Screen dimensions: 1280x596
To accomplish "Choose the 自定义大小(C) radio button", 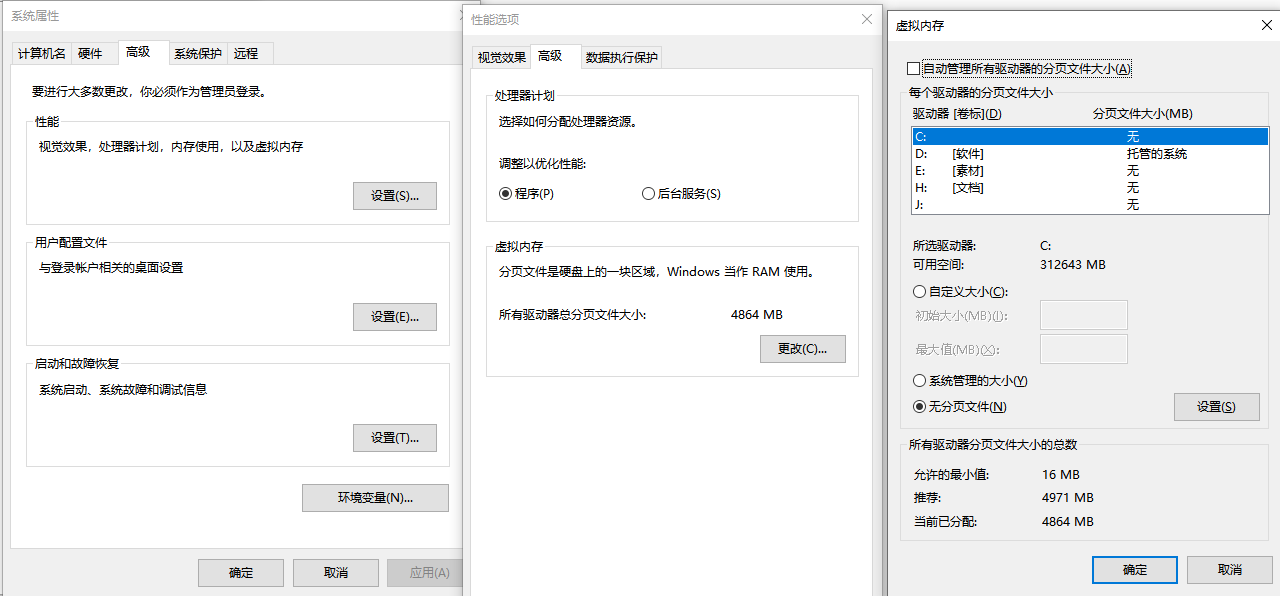I will pyautogui.click(x=960, y=292).
